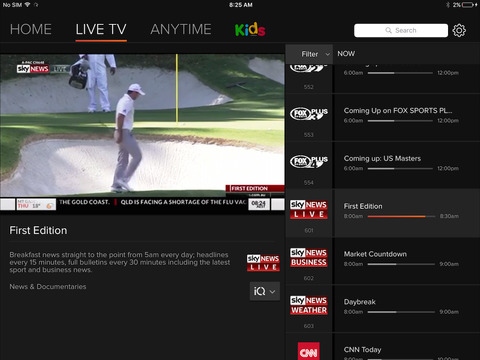480x360 pixels.
Task: Tap the Sky News Business channel logo
Action: pos(309,257)
